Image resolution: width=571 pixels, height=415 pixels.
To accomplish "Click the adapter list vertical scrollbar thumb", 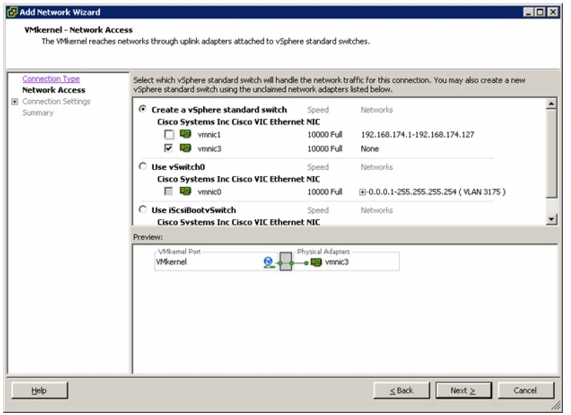I will [x=552, y=154].
